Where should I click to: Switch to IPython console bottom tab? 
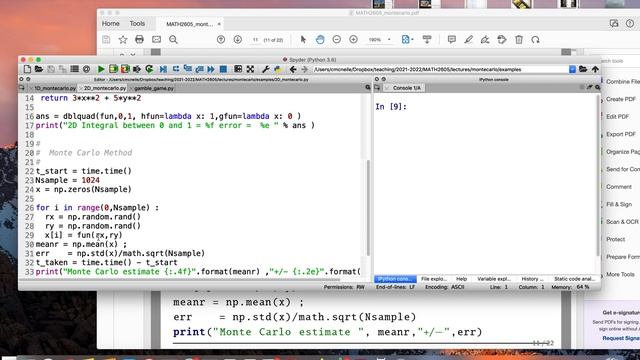pos(395,279)
